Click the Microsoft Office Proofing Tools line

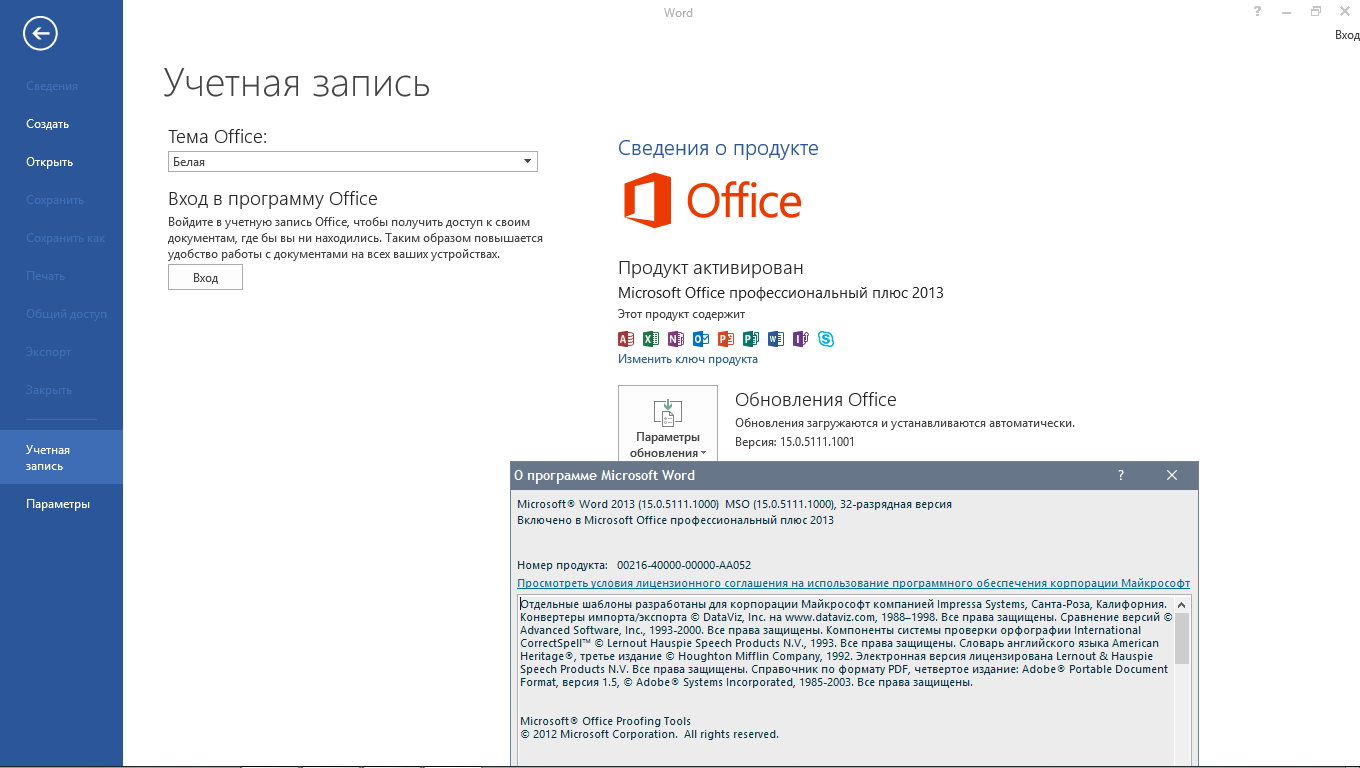tap(605, 721)
